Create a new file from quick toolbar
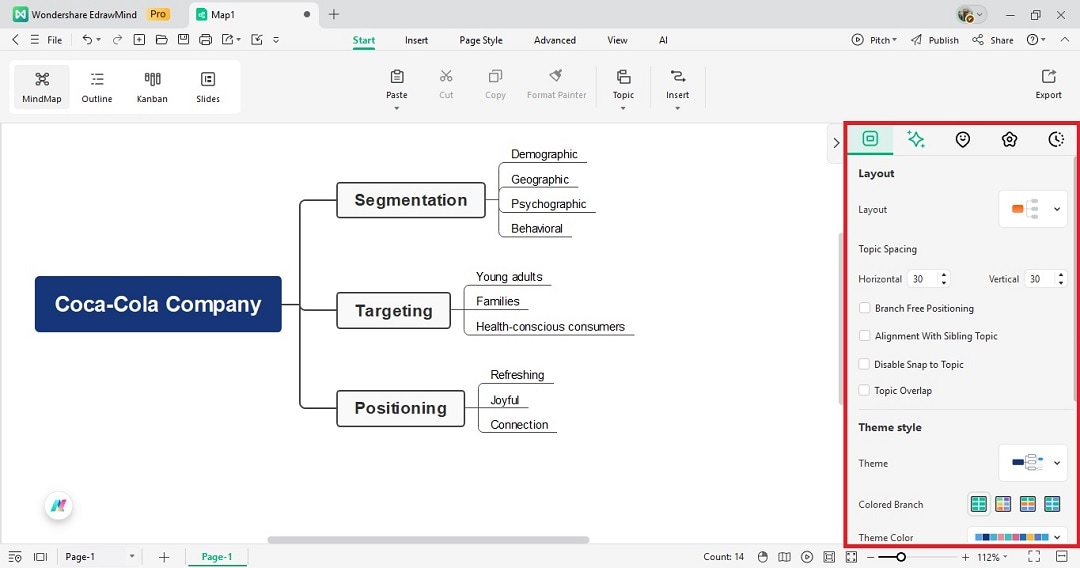The width and height of the screenshot is (1080, 568). point(139,40)
